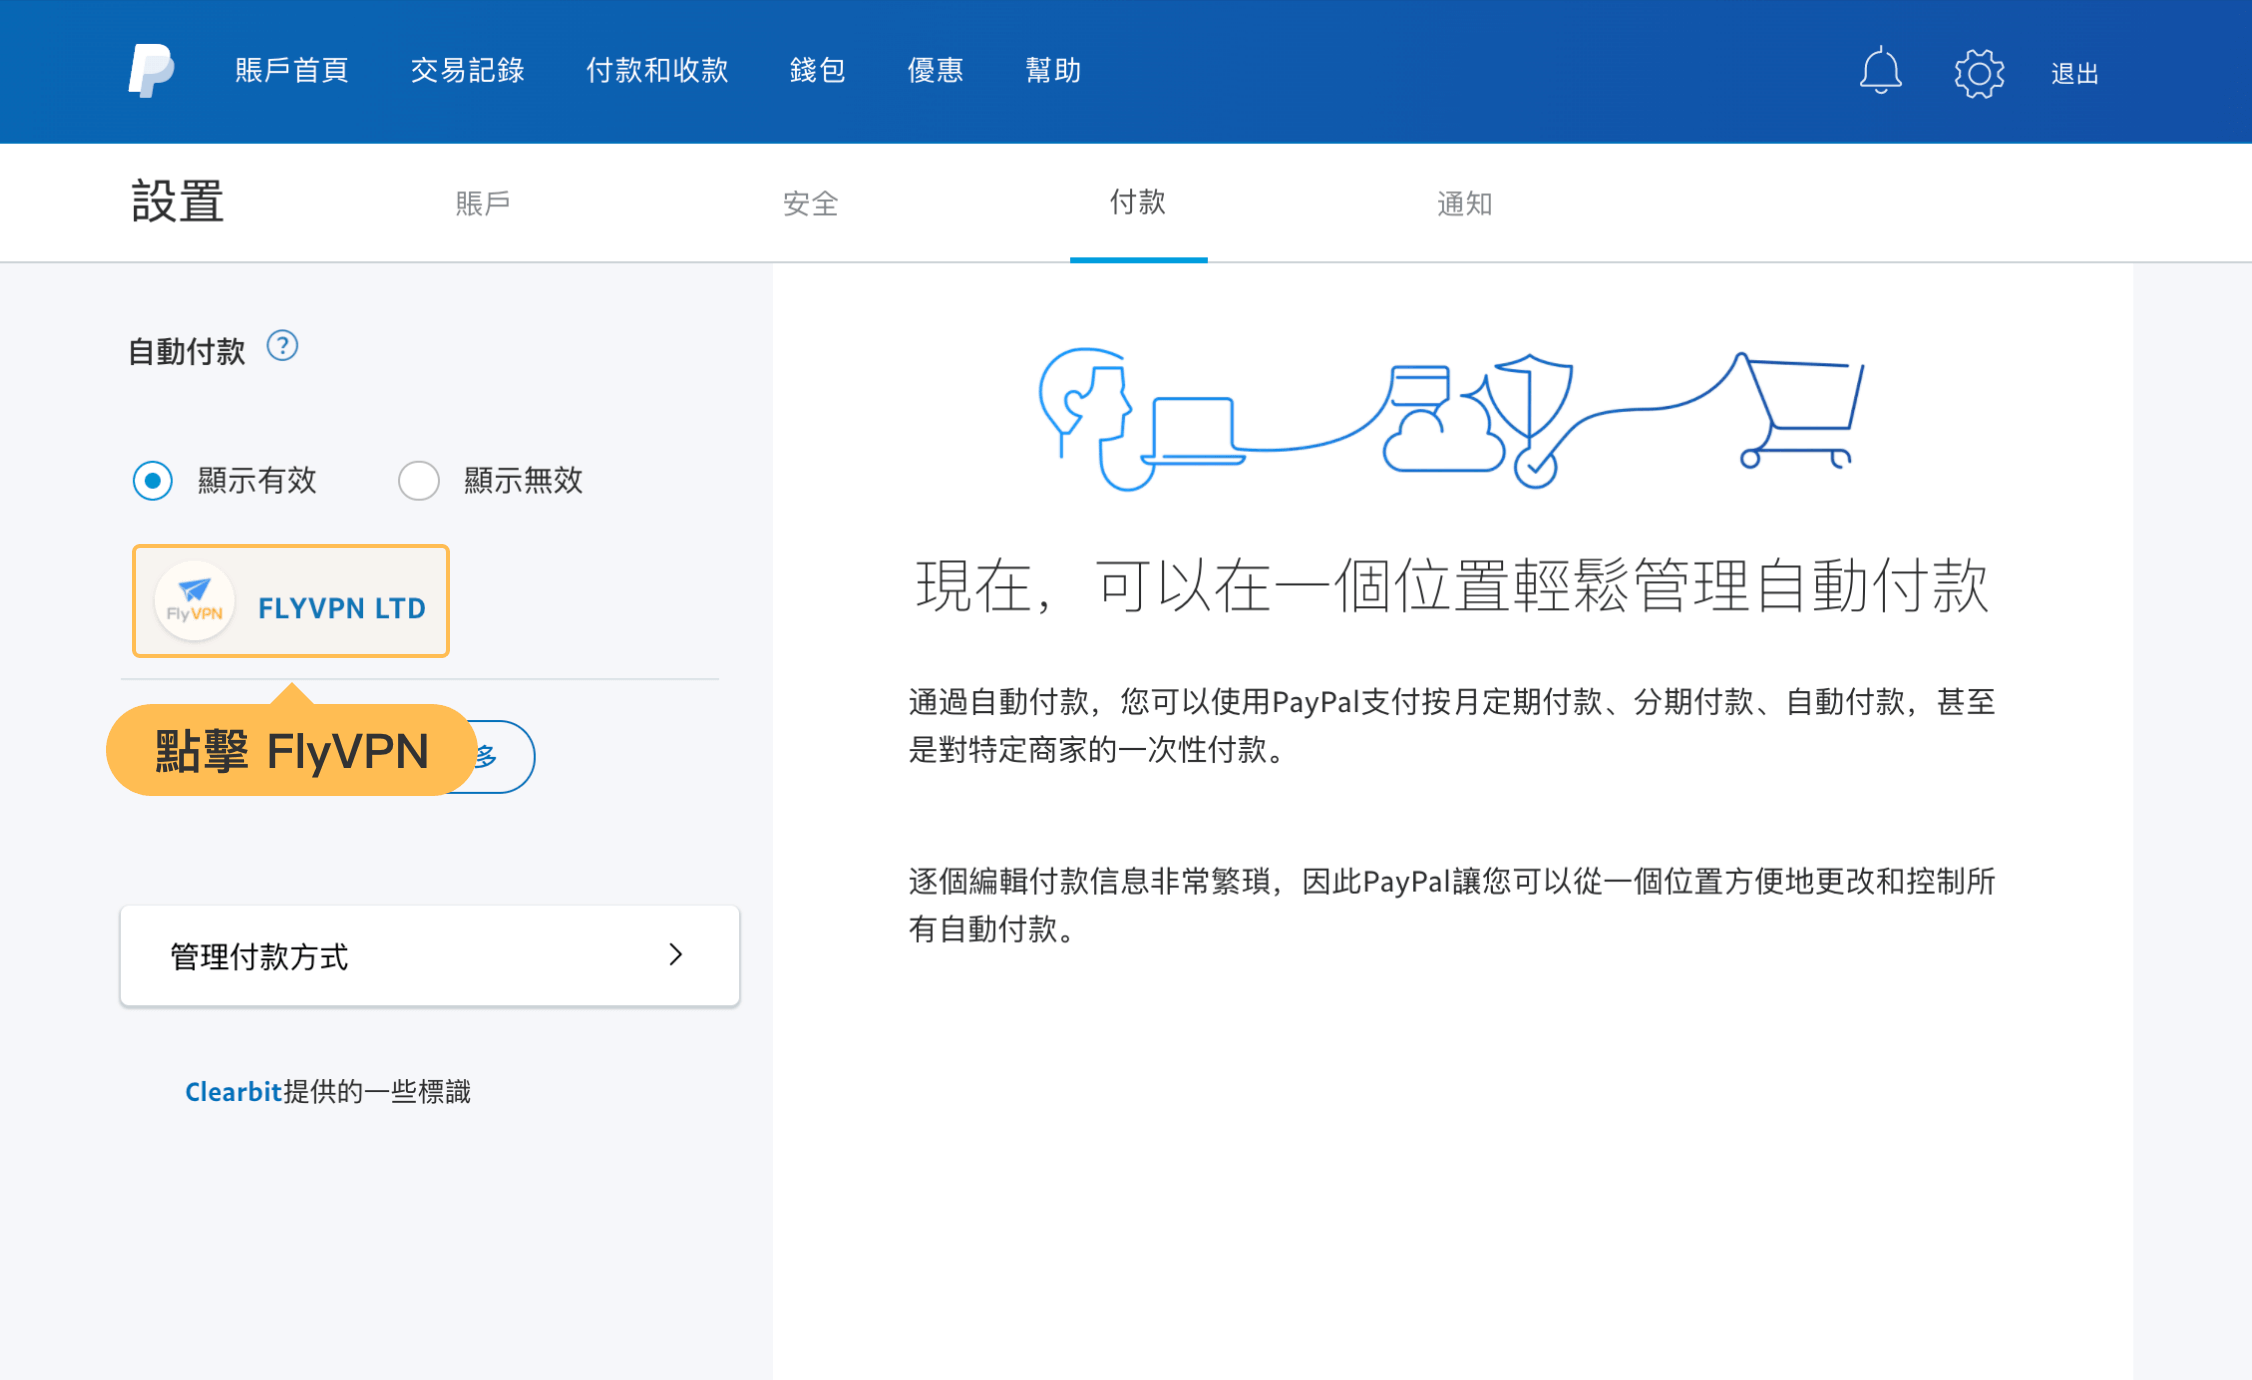Open the notifications bell icon
The height and width of the screenshot is (1380, 2252).
pyautogui.click(x=1880, y=71)
